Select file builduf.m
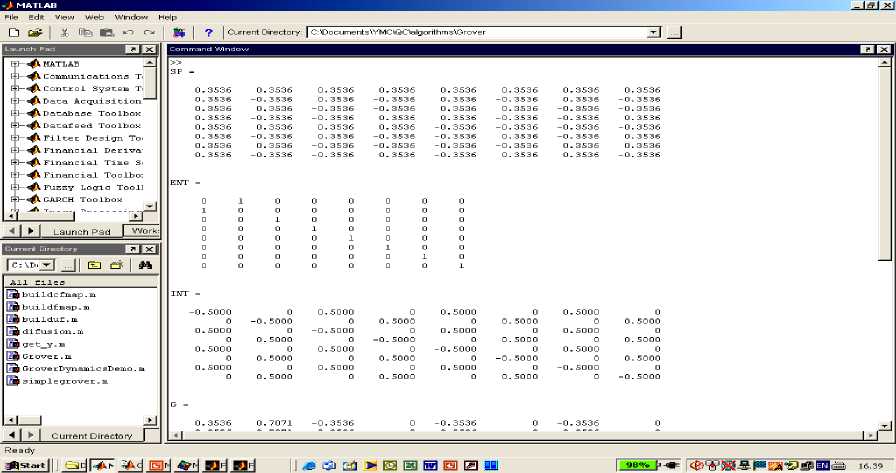Screen dimensions: 896x473 [x=50, y=319]
